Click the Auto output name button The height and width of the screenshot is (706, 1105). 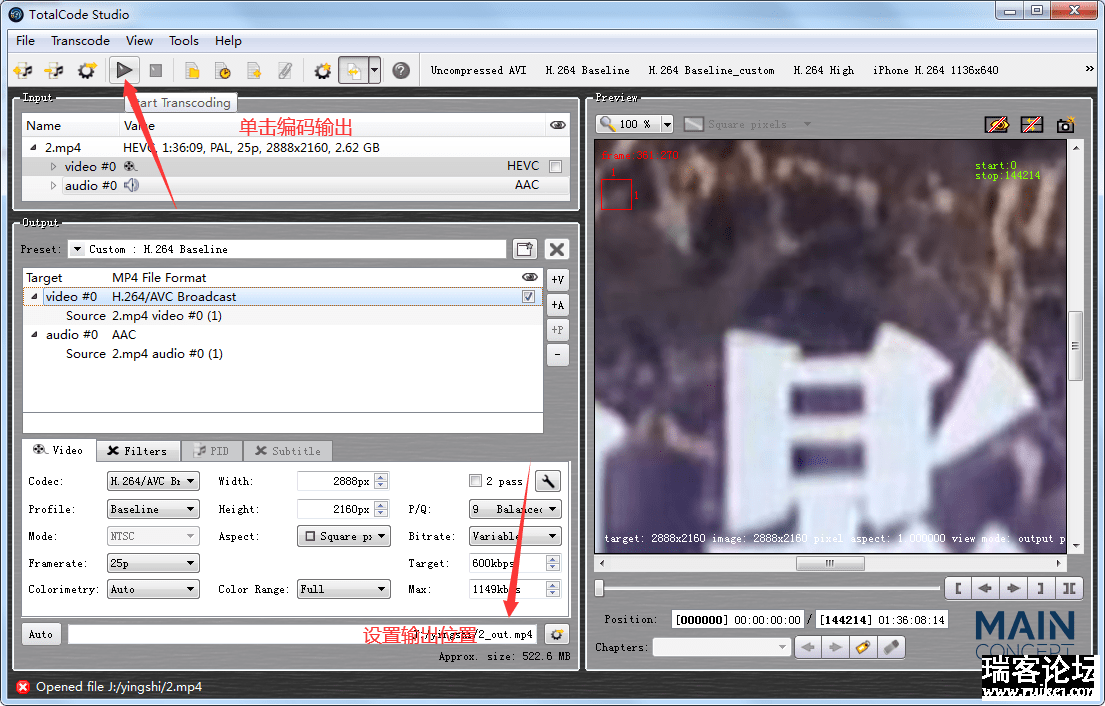(41, 634)
